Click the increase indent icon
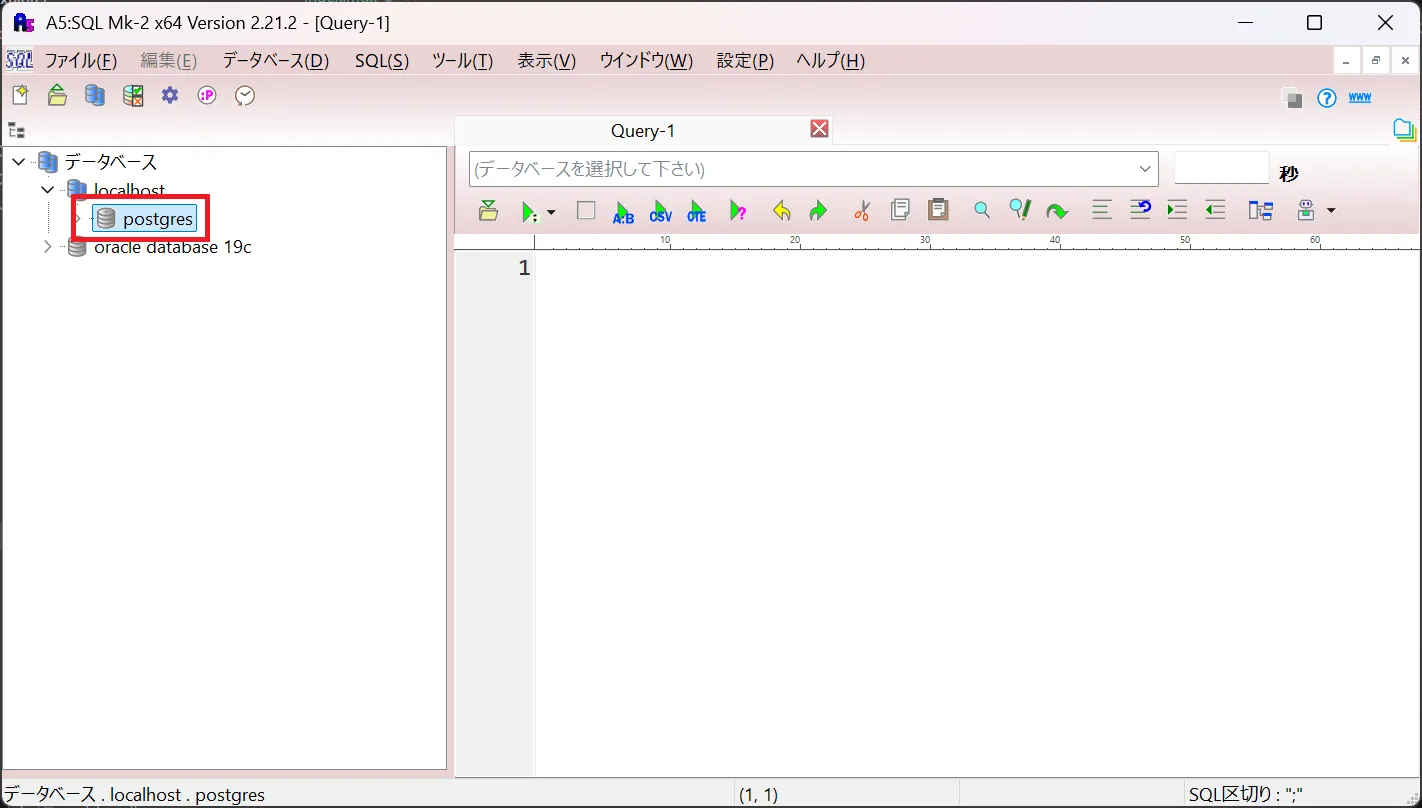The width and height of the screenshot is (1422, 808). tap(1177, 210)
